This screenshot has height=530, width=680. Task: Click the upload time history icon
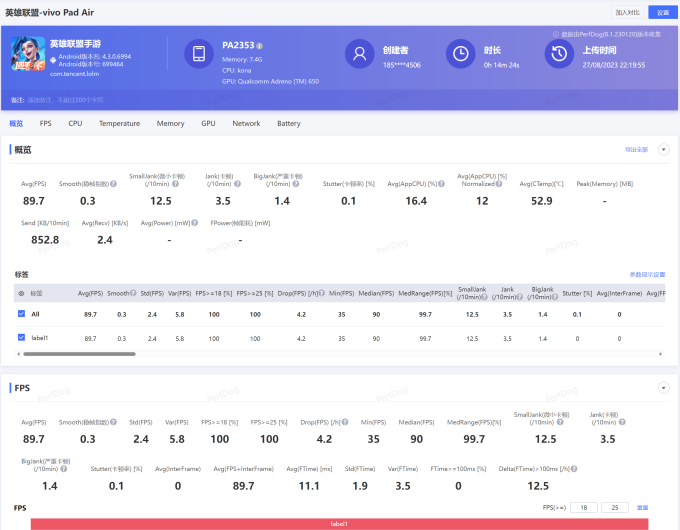[559, 54]
